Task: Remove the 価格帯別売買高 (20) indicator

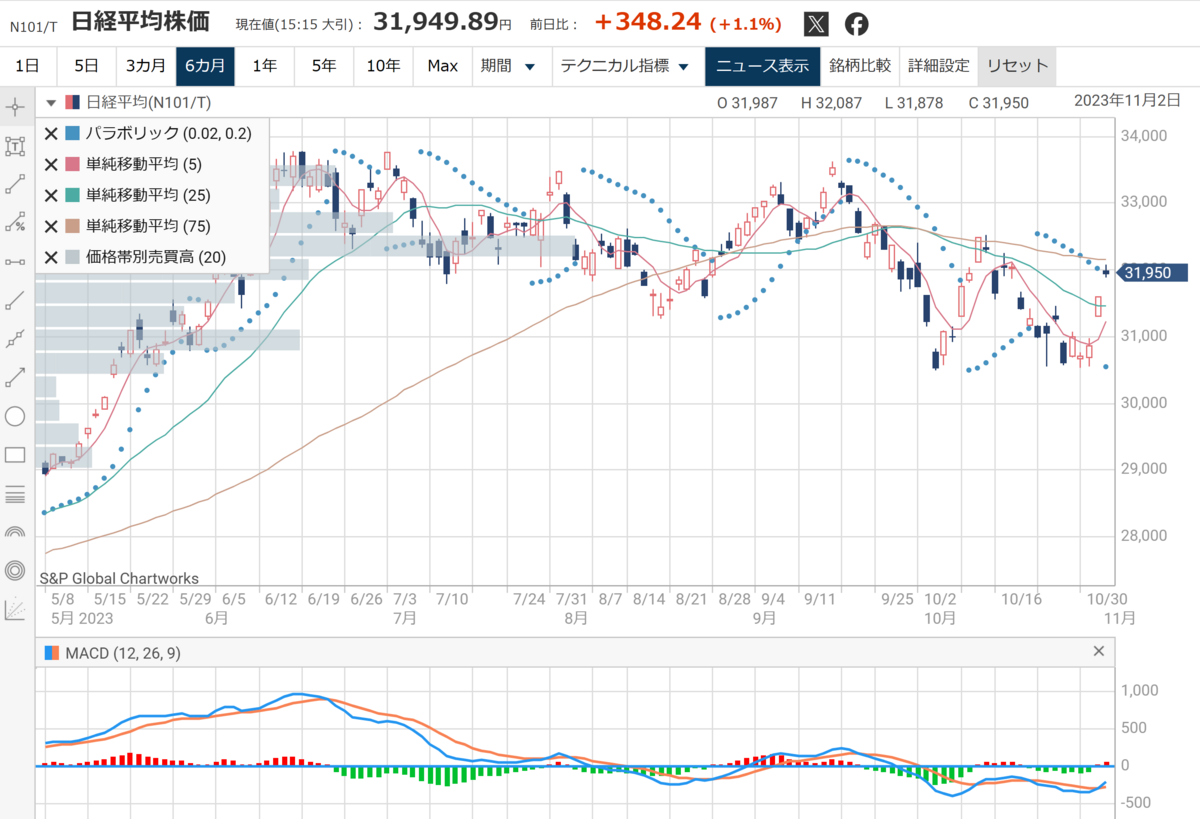Action: [x=51, y=257]
